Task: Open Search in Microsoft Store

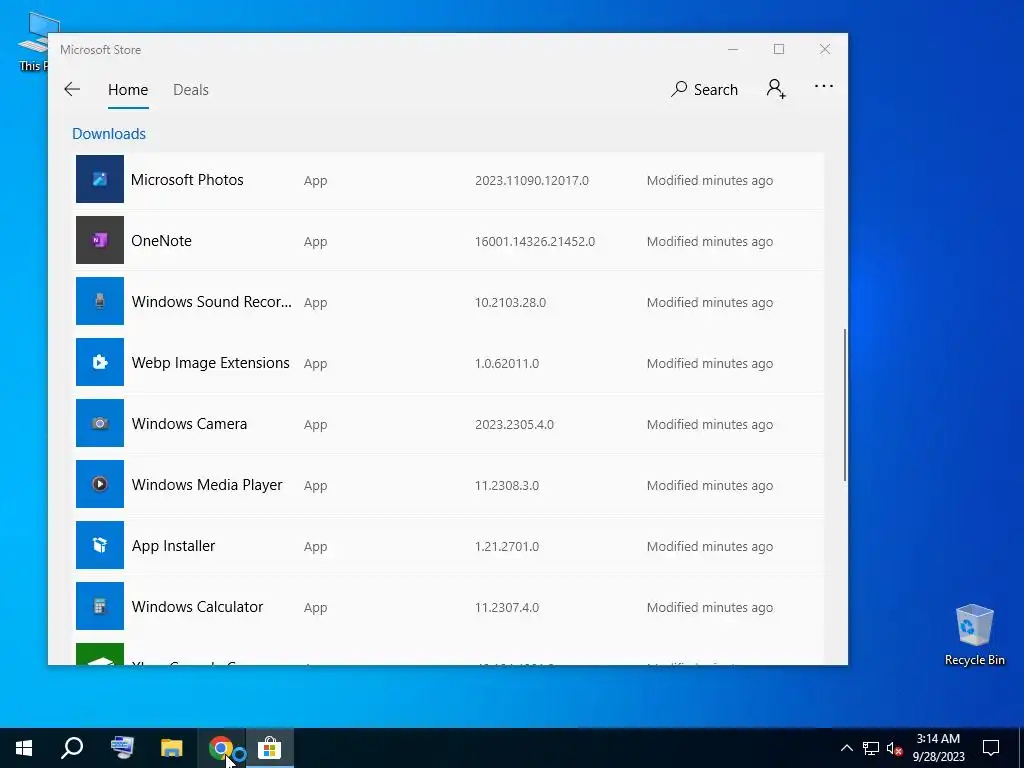Action: [x=704, y=89]
